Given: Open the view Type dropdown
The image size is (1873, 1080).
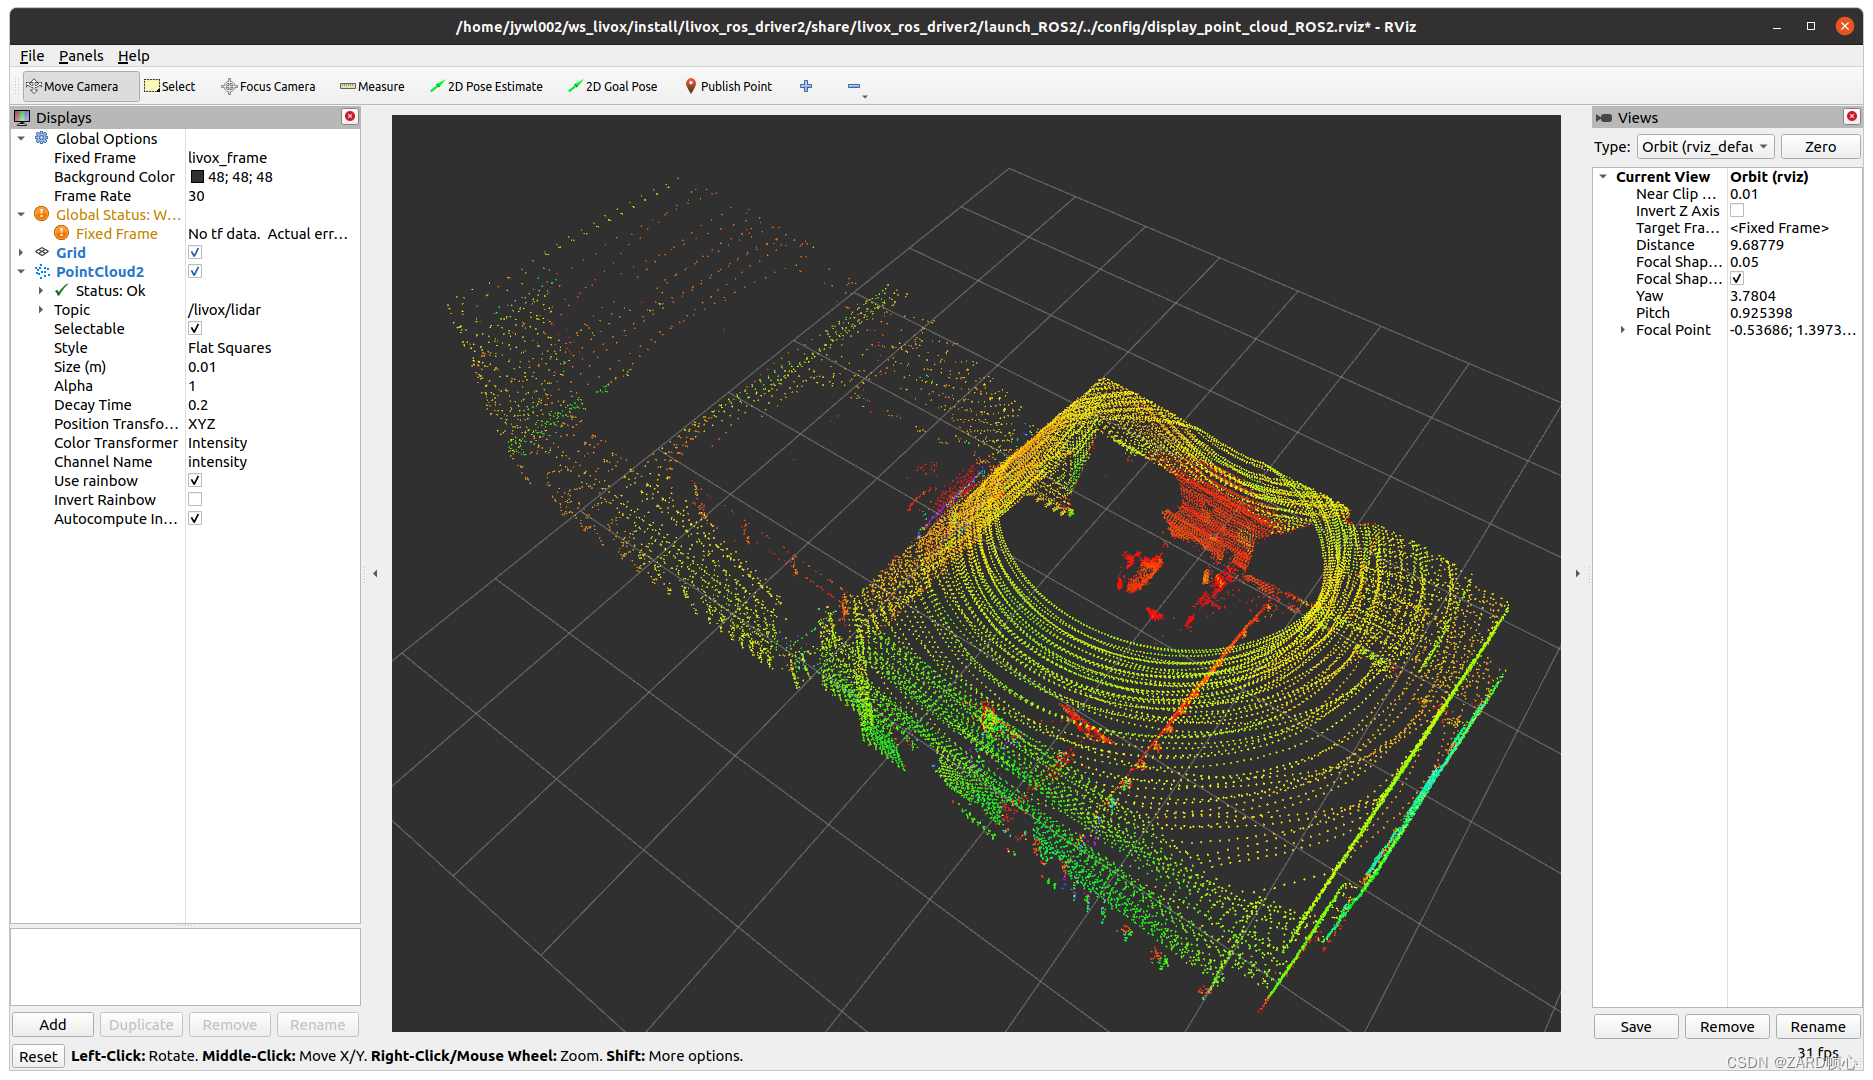Looking at the screenshot, I should [x=1705, y=147].
